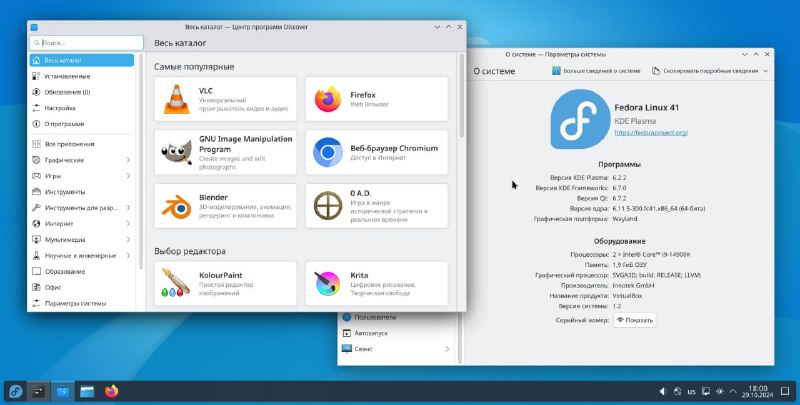Viewport: 800px width, 405px height.
Task: Show hidden system tray icons
Action: click(x=733, y=392)
